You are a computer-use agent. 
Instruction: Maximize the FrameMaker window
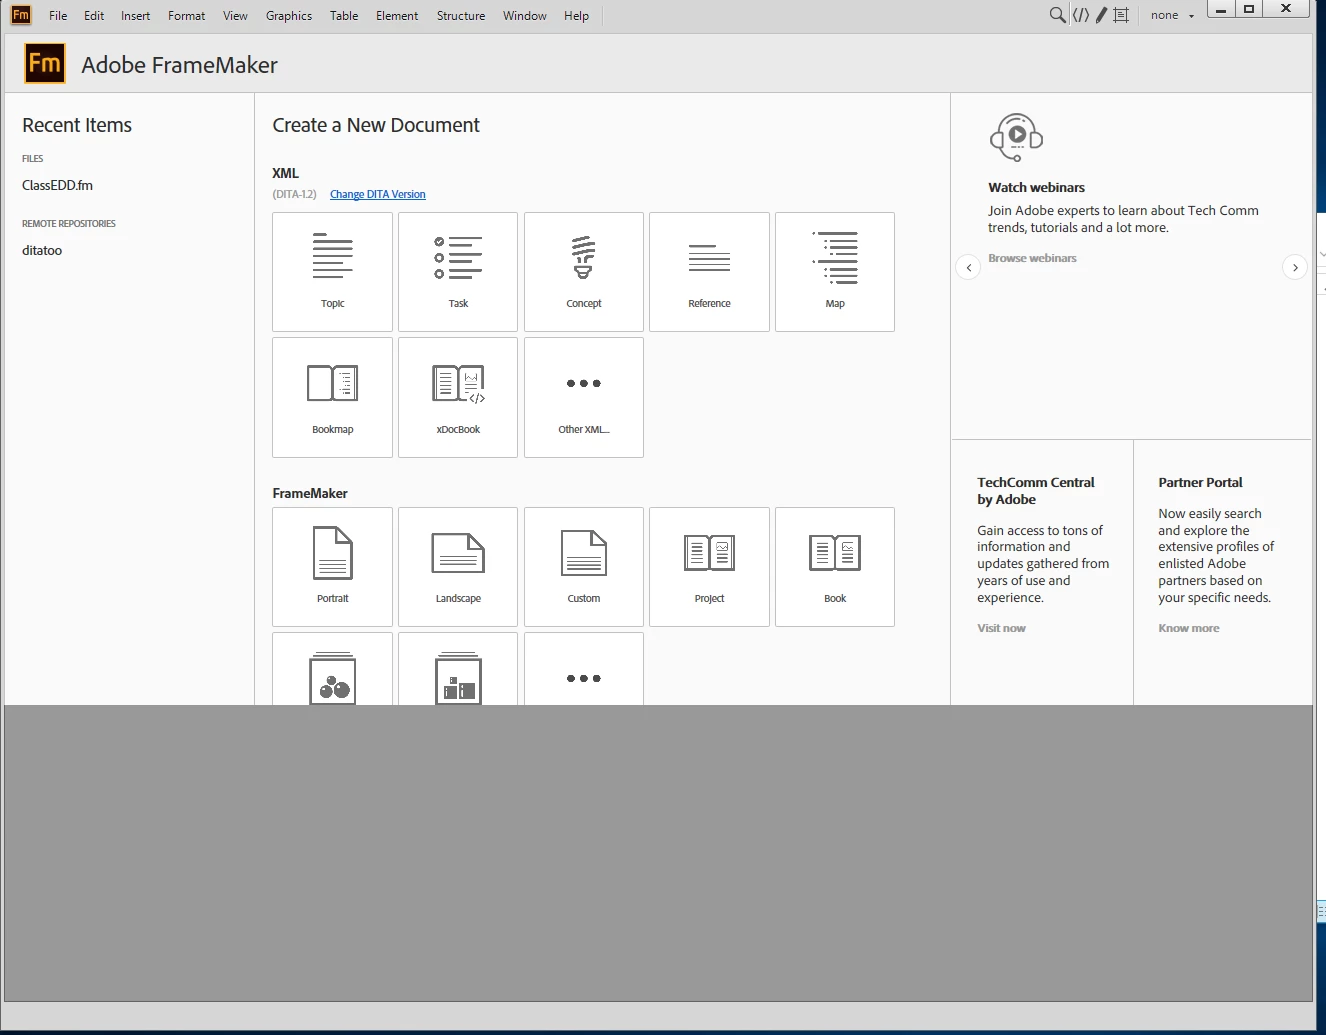pos(1248,9)
